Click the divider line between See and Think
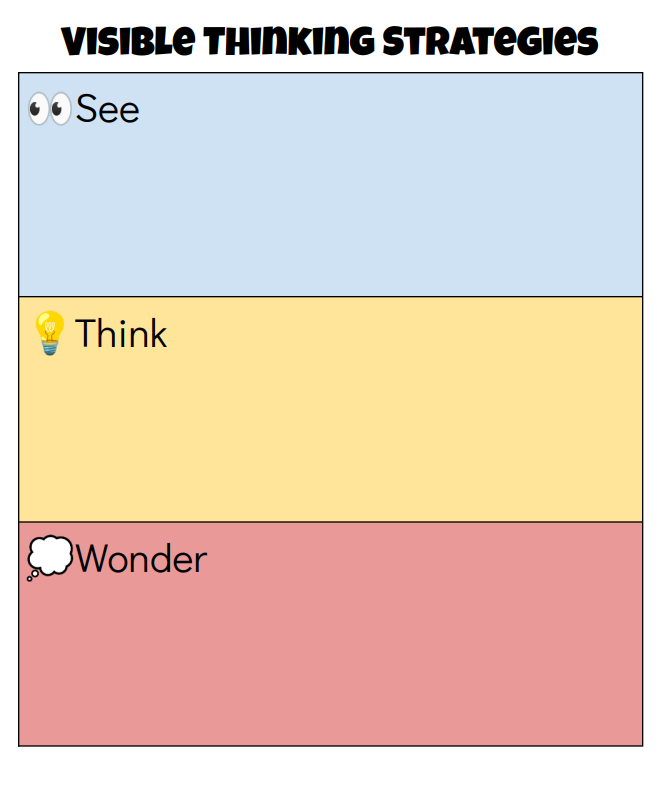668x794 pixels. (330, 297)
